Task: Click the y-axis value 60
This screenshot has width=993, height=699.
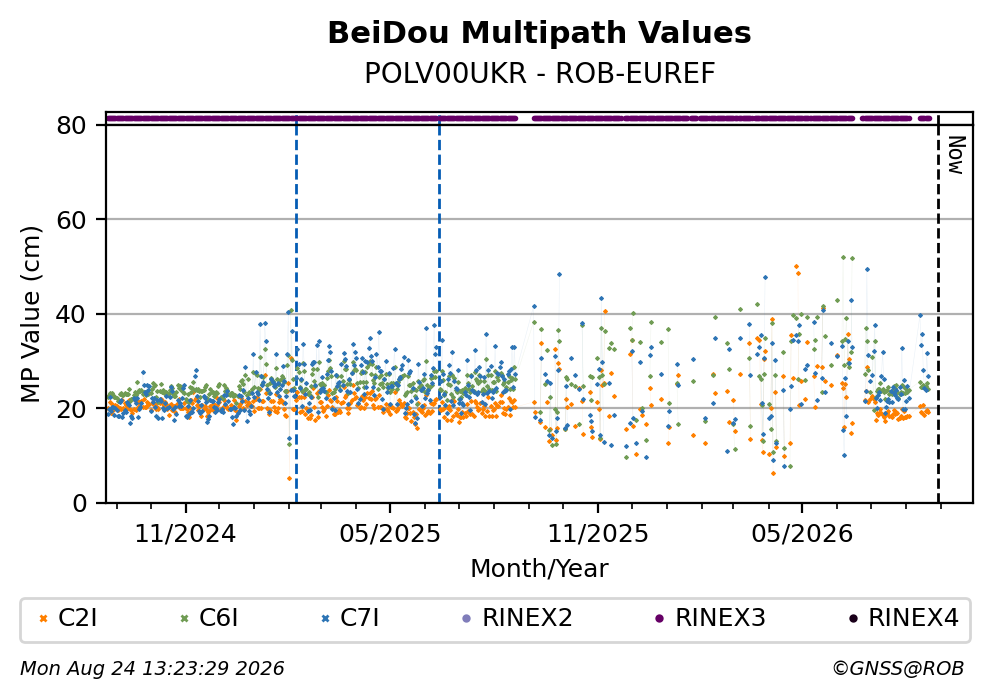Action: pyautogui.click(x=72, y=220)
